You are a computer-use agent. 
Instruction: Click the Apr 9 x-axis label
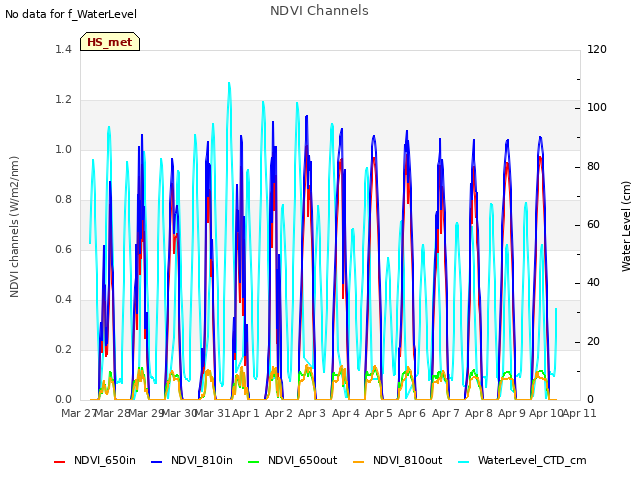(512, 413)
